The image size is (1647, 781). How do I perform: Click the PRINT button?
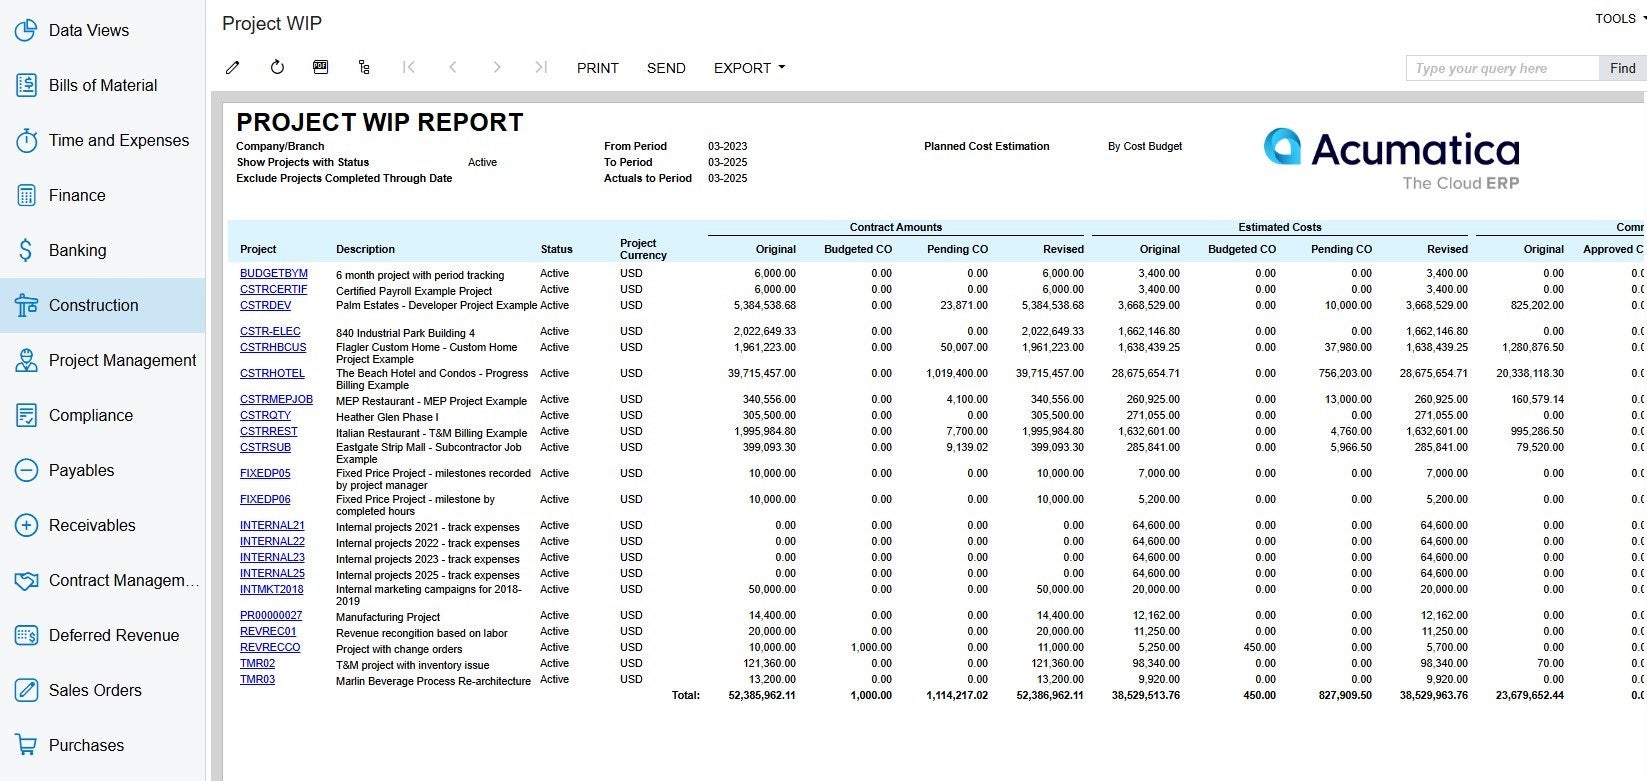[598, 68]
